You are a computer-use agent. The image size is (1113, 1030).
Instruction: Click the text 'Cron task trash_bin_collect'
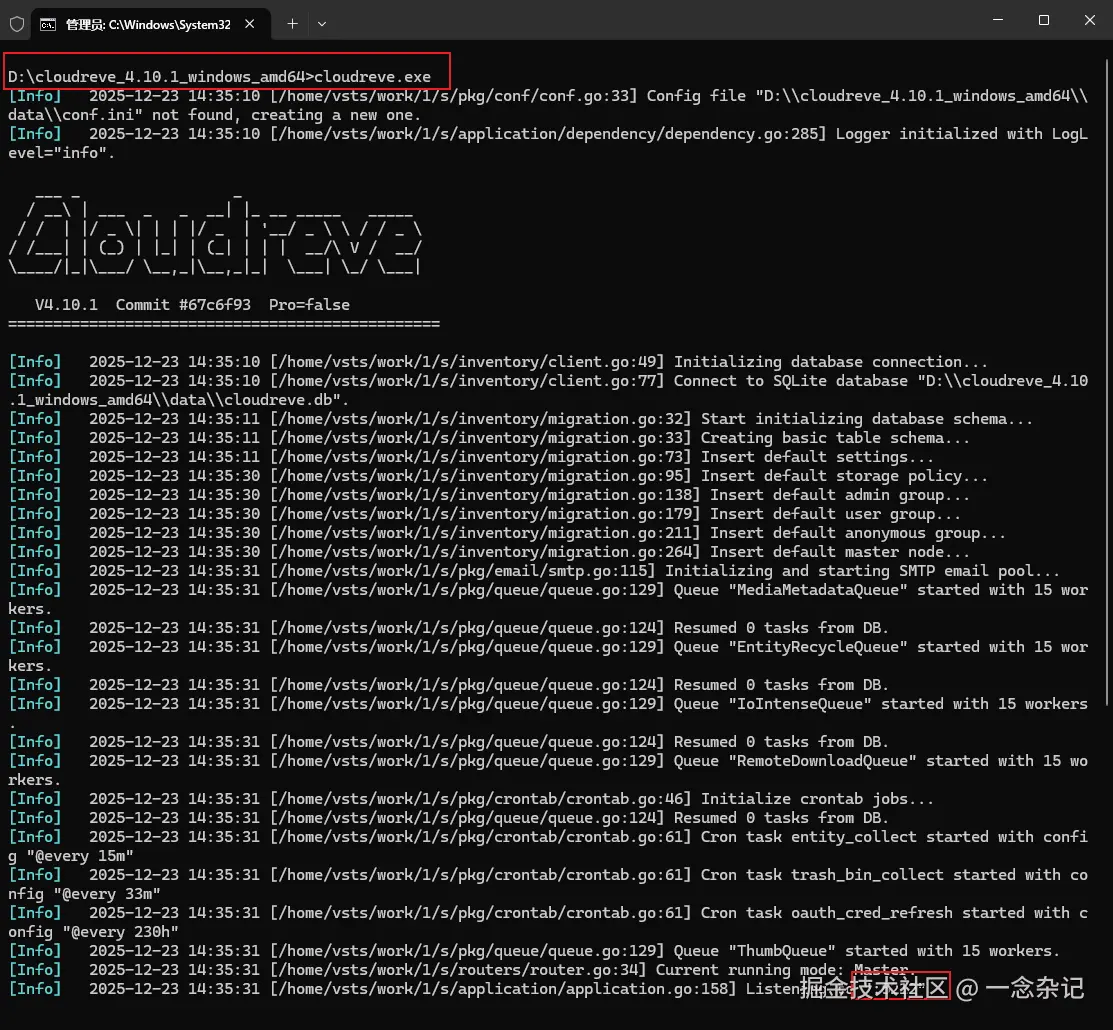click(x=822, y=875)
